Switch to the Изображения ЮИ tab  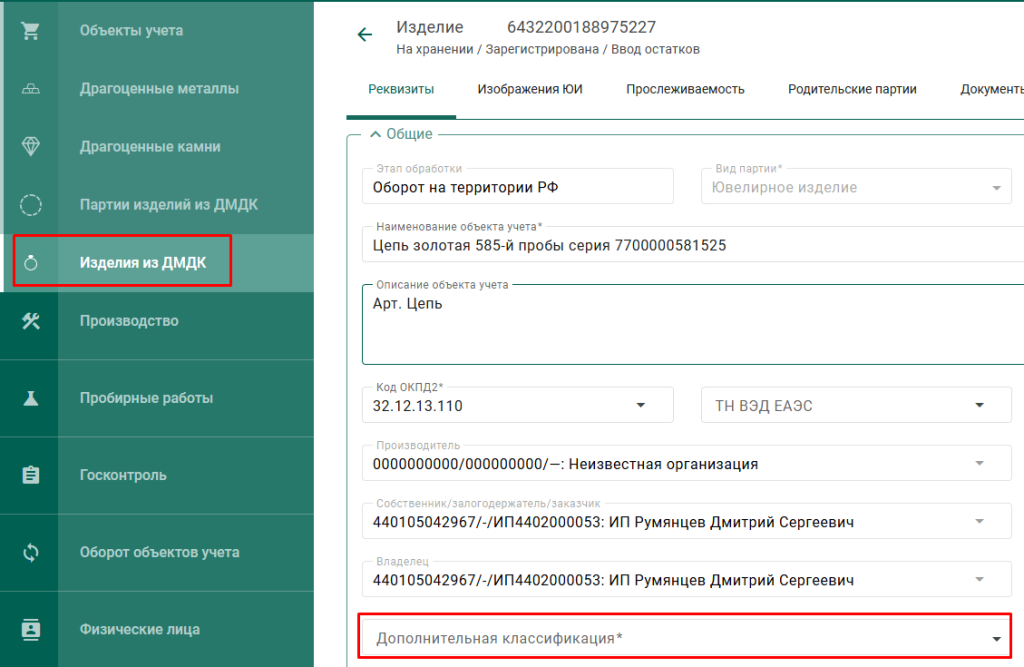pos(530,89)
